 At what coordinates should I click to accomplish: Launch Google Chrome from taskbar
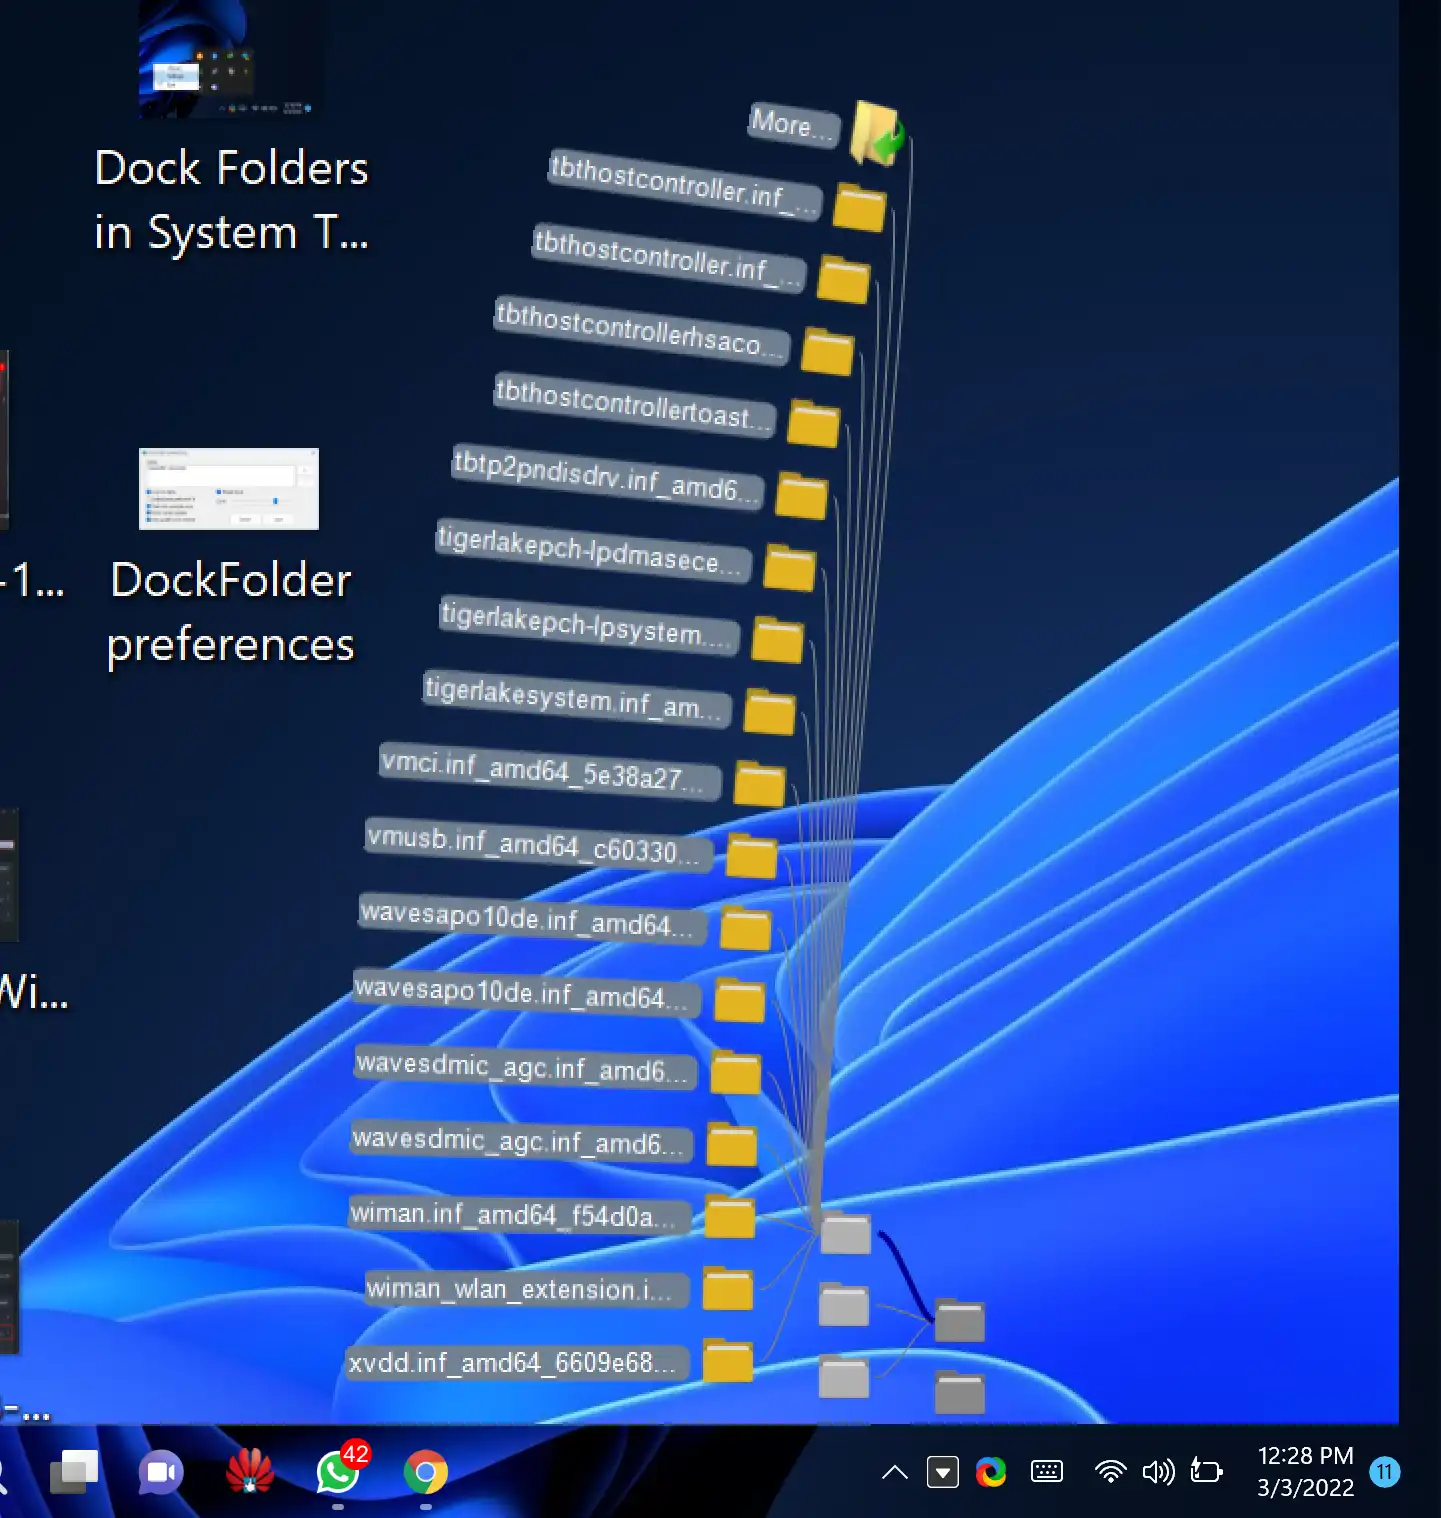pos(425,1472)
